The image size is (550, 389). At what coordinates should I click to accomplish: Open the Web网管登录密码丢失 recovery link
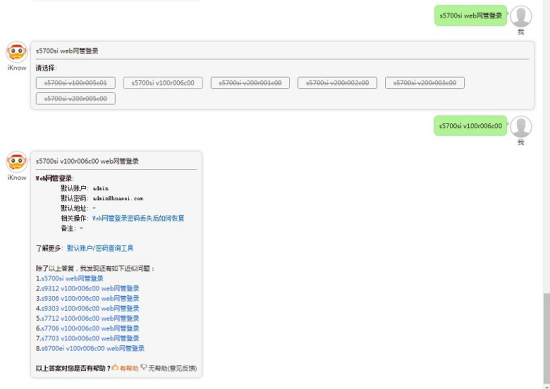click(x=138, y=218)
